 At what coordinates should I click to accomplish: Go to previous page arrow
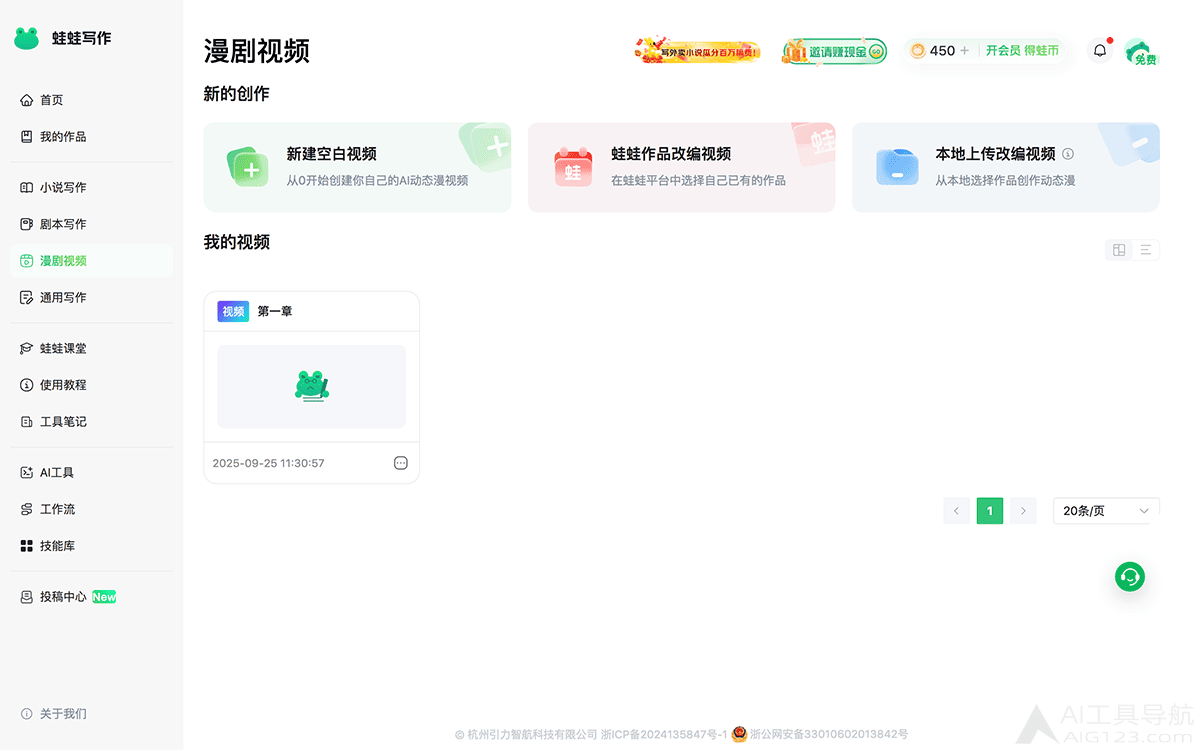click(956, 511)
